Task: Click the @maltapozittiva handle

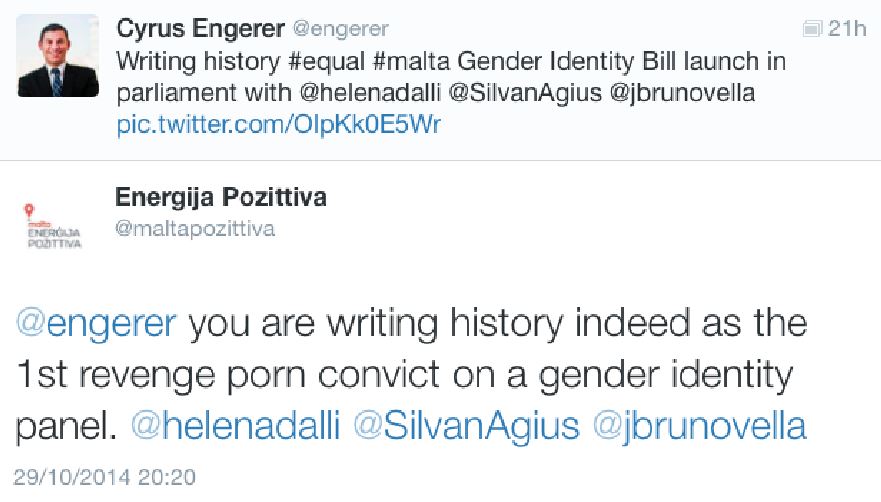Action: click(195, 229)
